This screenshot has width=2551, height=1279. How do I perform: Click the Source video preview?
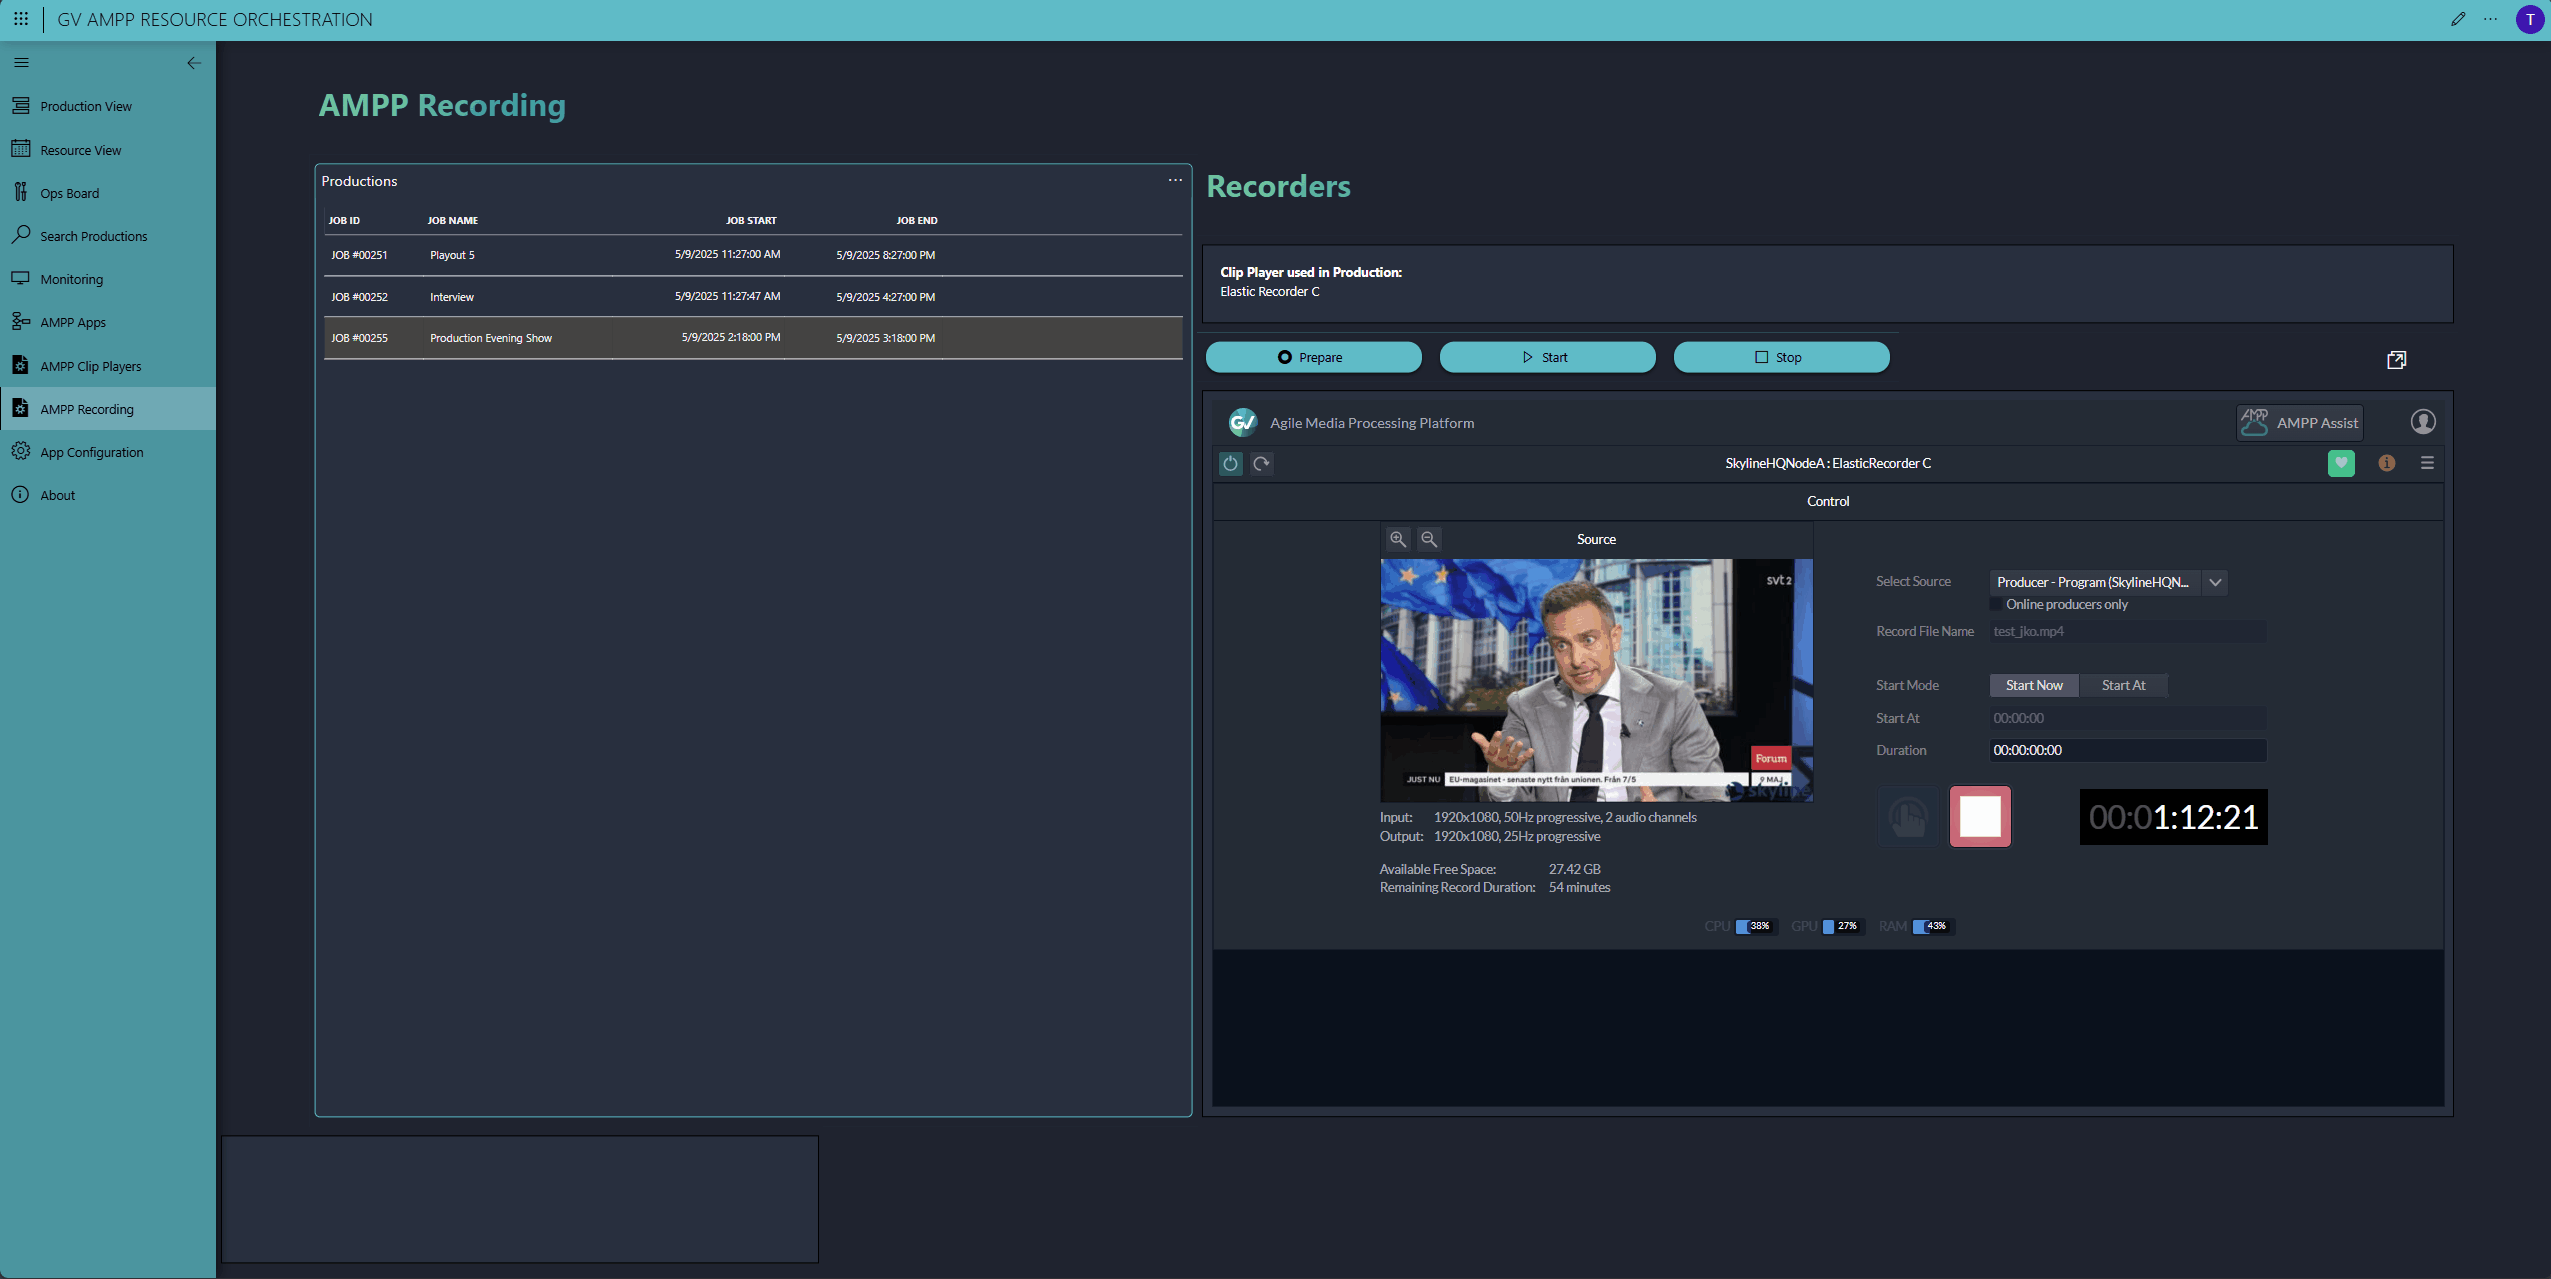coord(1596,680)
